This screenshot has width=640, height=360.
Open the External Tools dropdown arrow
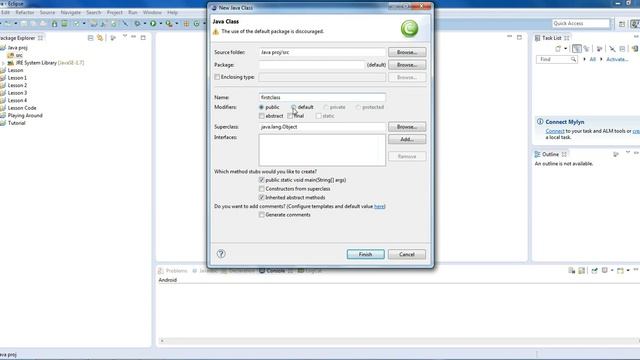176,24
